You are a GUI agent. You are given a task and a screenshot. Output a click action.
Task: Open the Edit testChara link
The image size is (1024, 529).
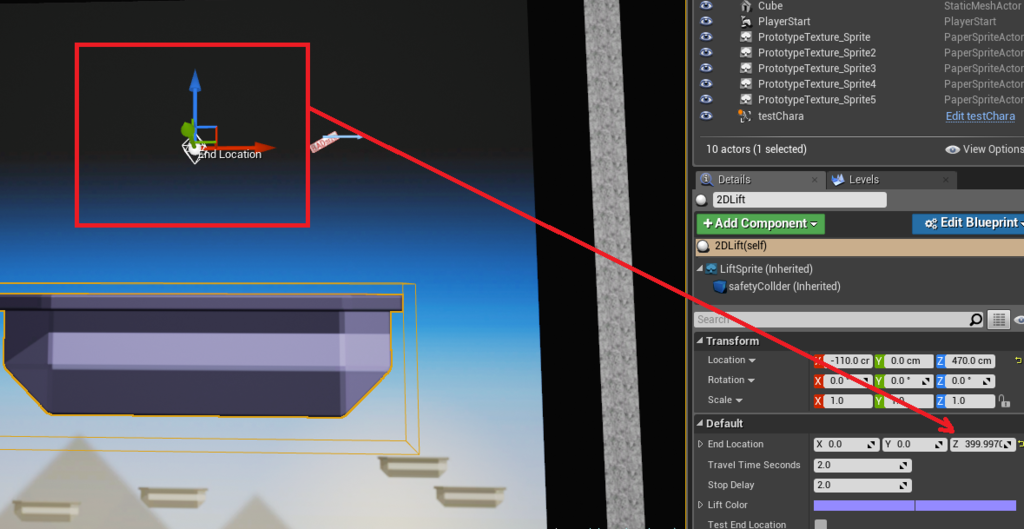point(980,116)
